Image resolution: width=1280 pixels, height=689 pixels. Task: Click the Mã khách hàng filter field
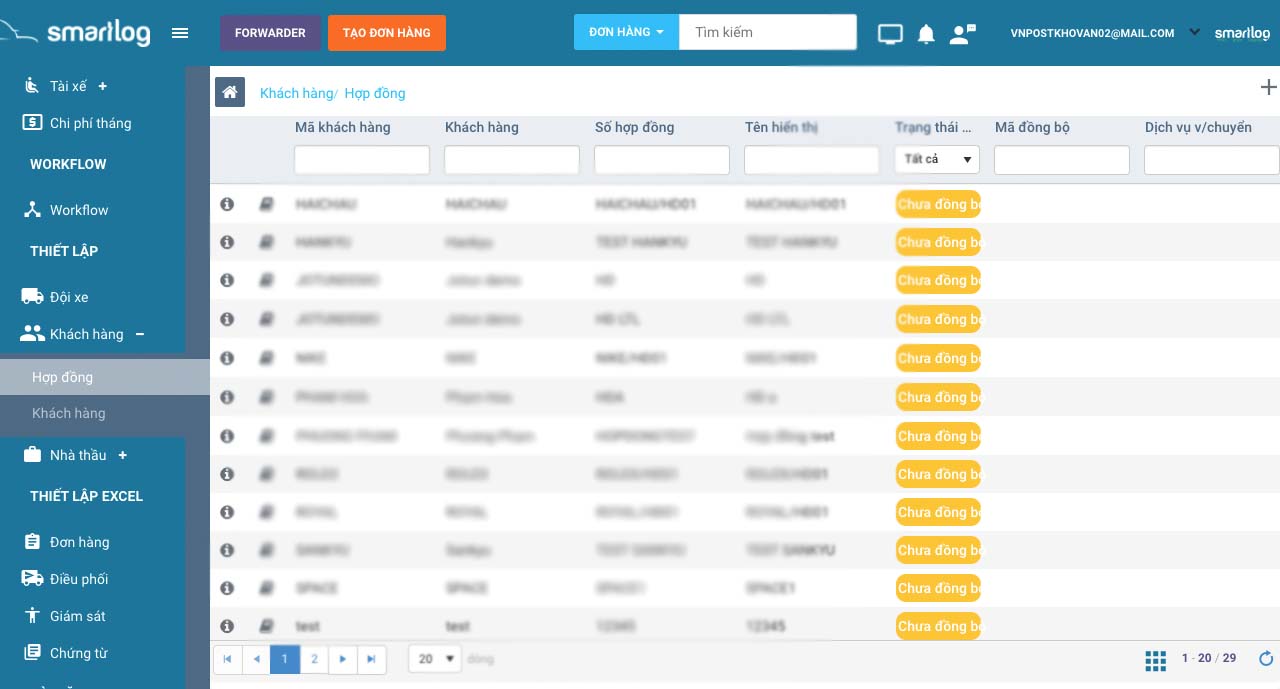tap(361, 160)
